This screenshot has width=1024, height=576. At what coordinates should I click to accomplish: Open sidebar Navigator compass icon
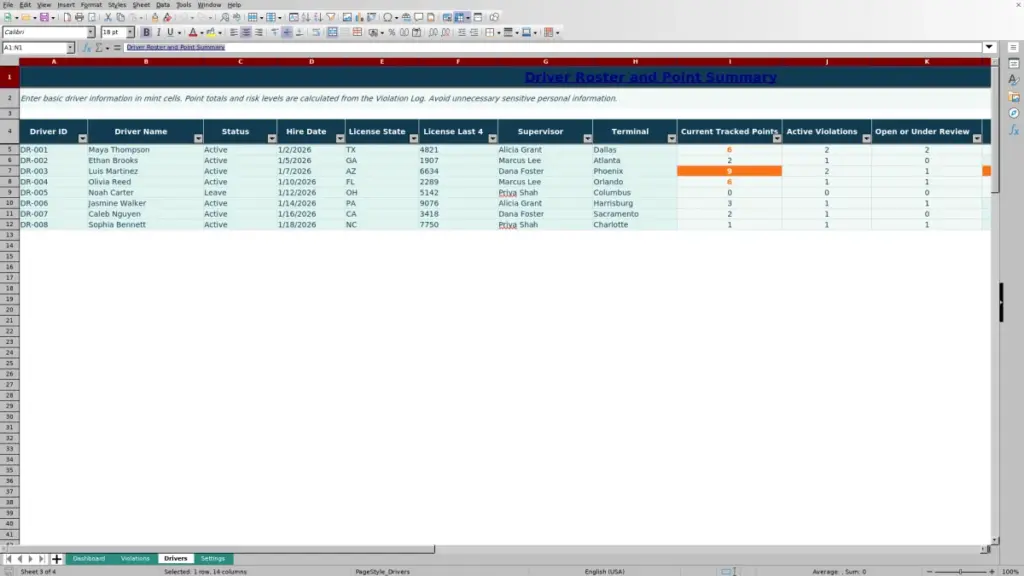[1014, 114]
